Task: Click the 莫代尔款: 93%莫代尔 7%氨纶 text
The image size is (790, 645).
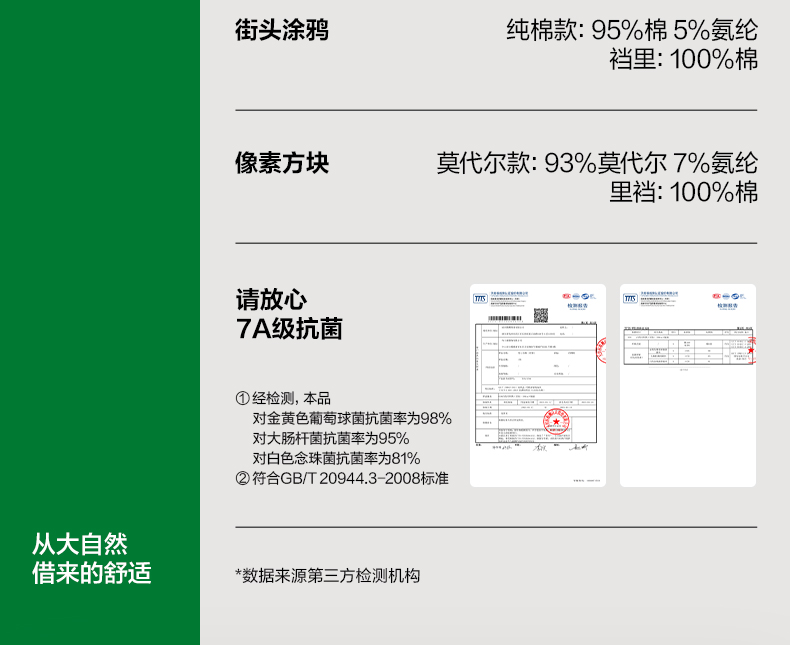Action: [597, 162]
